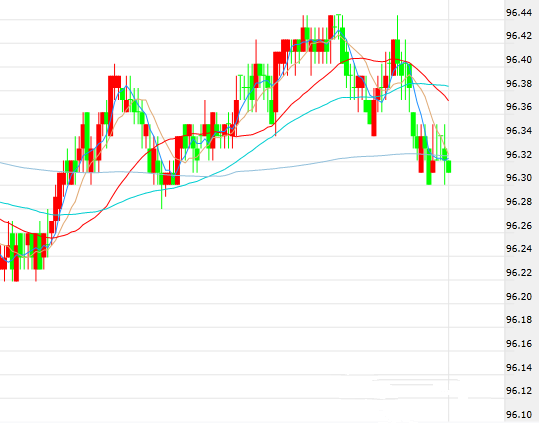Select the 96.18 price level label
539x423 pixels.
click(x=519, y=320)
